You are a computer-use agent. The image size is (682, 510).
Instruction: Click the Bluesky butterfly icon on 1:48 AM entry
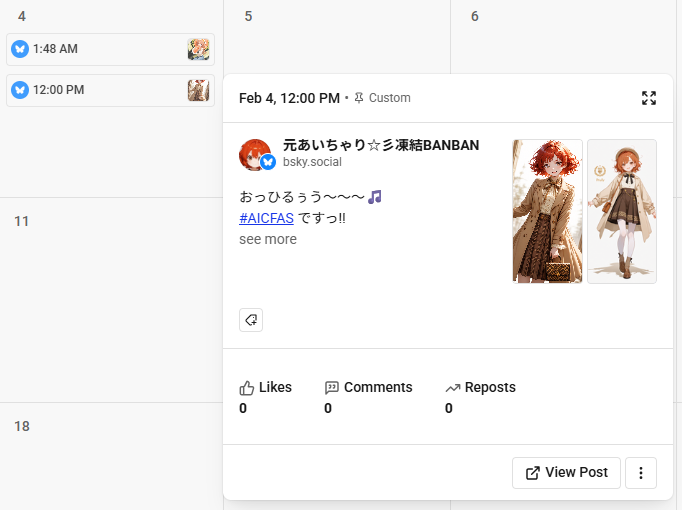coord(20,49)
